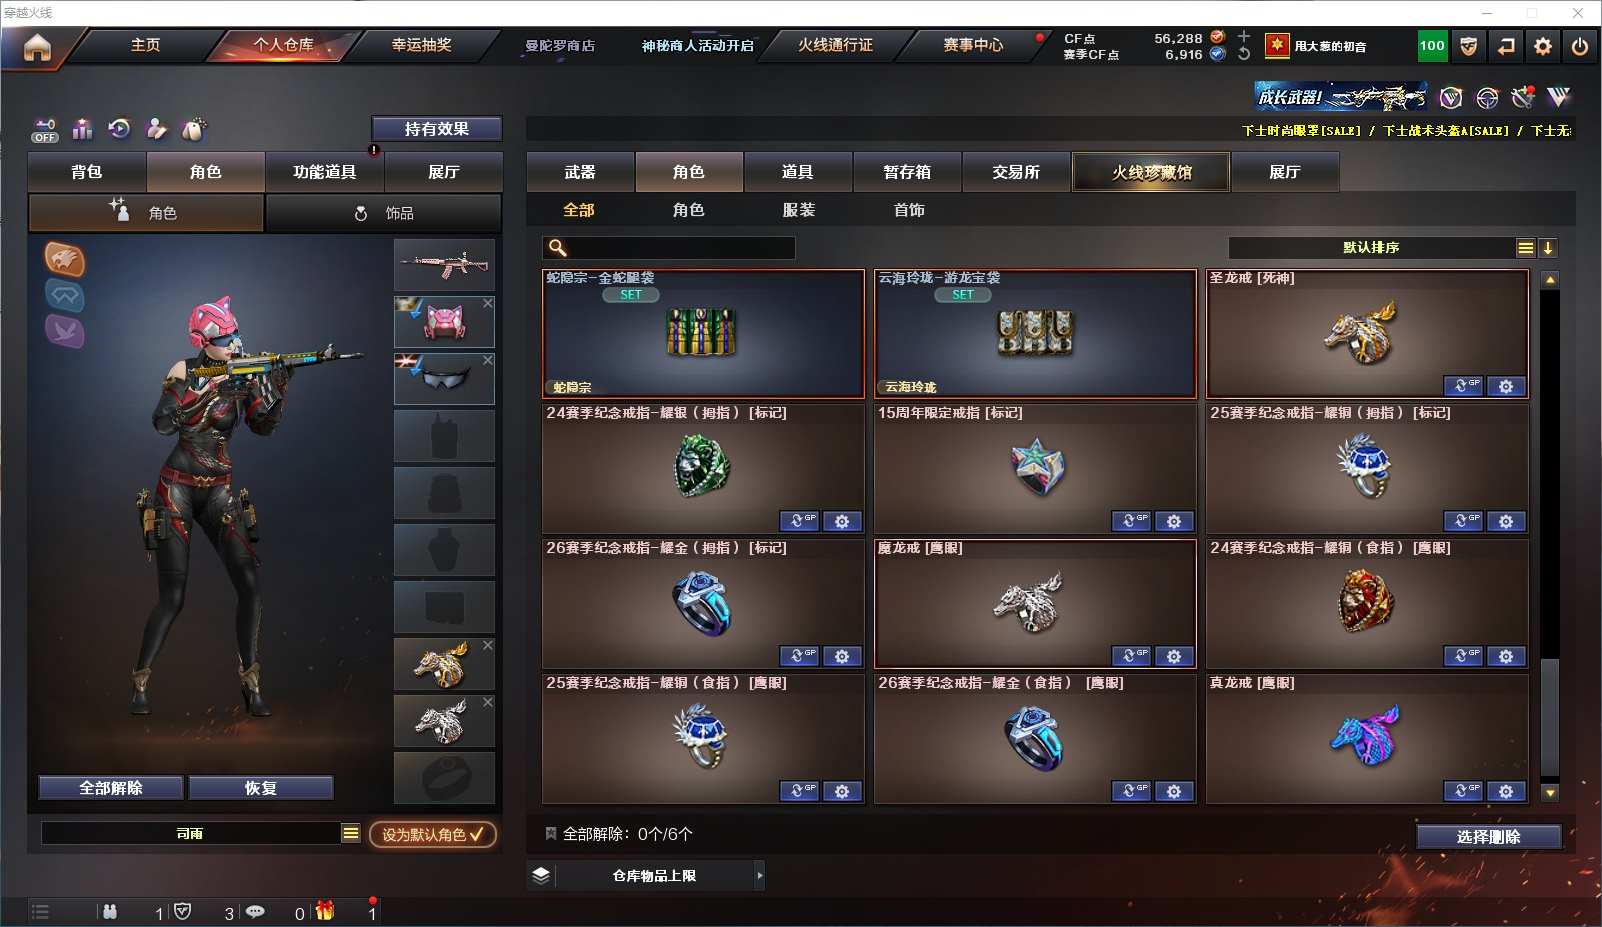Viewport: 1602px width, 927px height.
Task: Click the power exit icon
Action: [1580, 46]
